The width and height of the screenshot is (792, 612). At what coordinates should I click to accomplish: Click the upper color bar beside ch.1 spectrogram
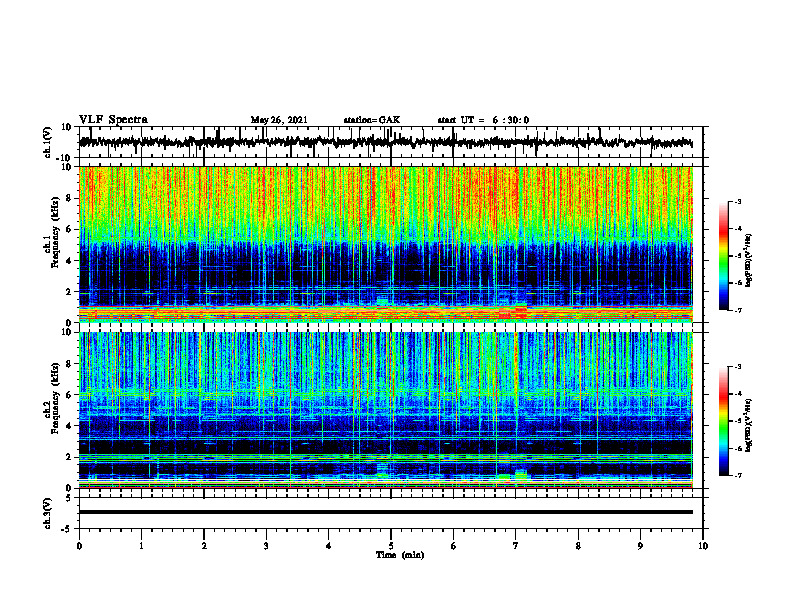coord(724,256)
